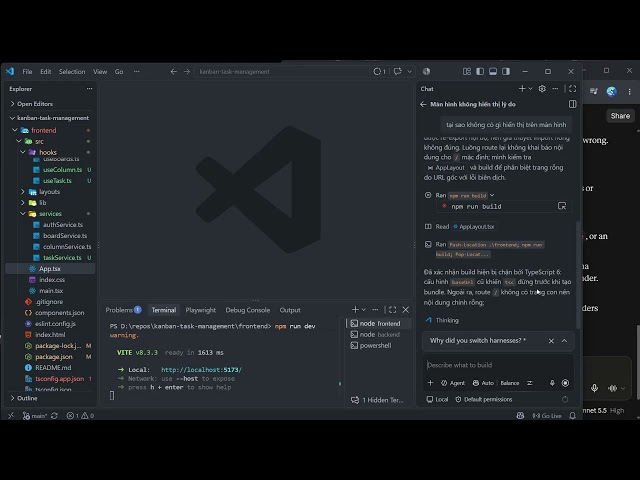Open Explorer views and more actions ellipsis
The image size is (640, 480).
coord(89,89)
